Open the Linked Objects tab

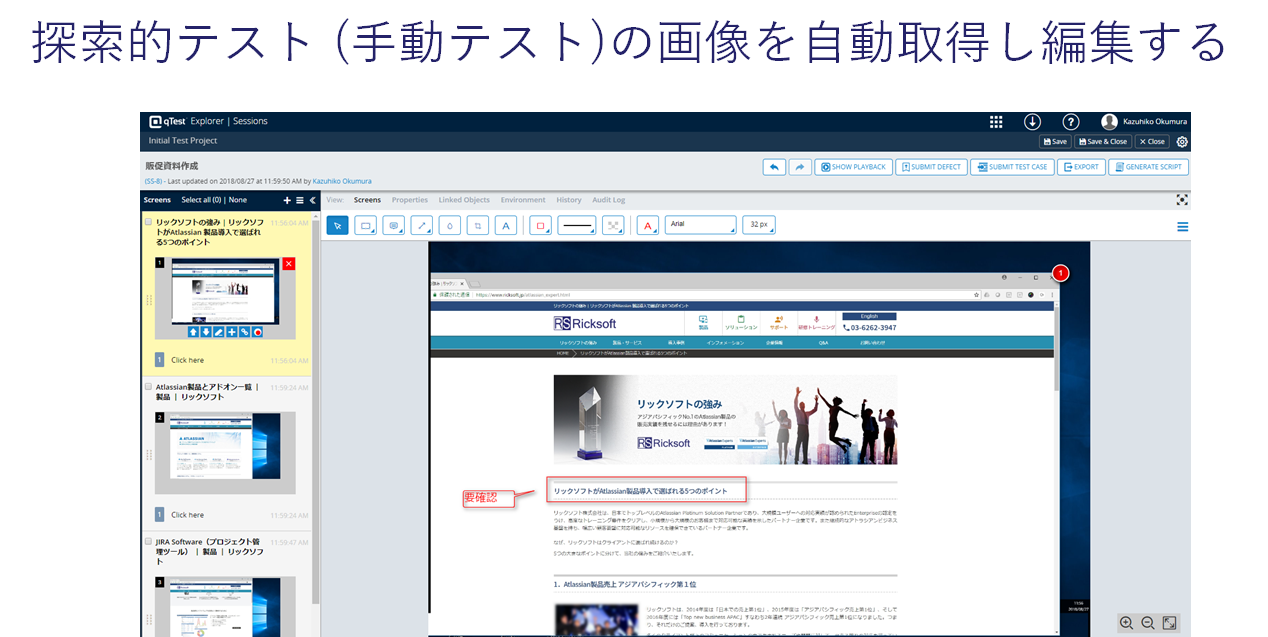(x=464, y=200)
